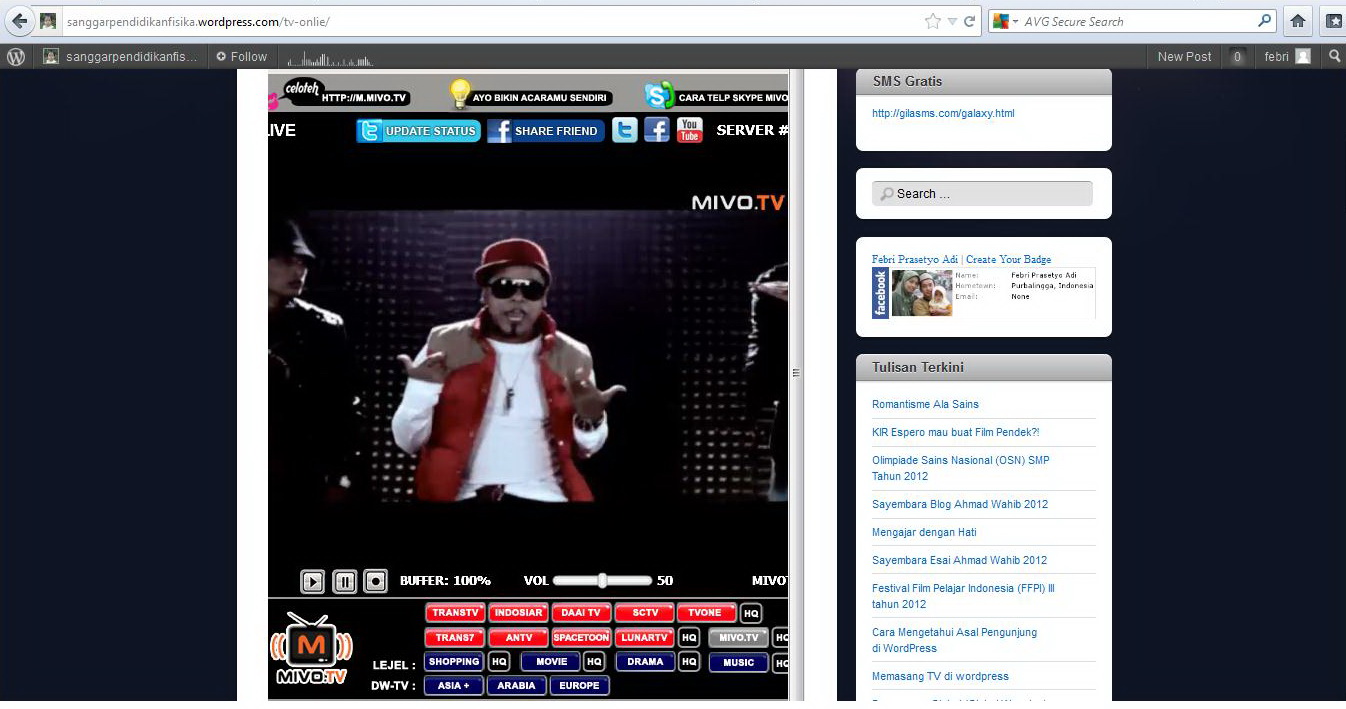Open the bookmarks menu icon
The image size is (1346, 709).
(1334, 20)
